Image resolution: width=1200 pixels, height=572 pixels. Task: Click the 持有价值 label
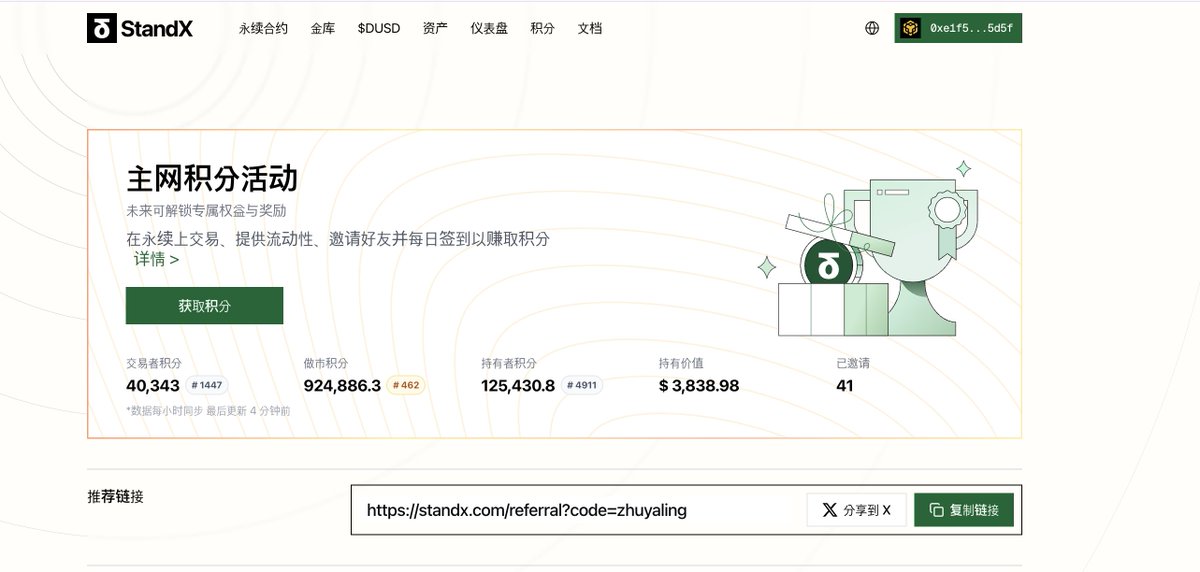point(680,363)
